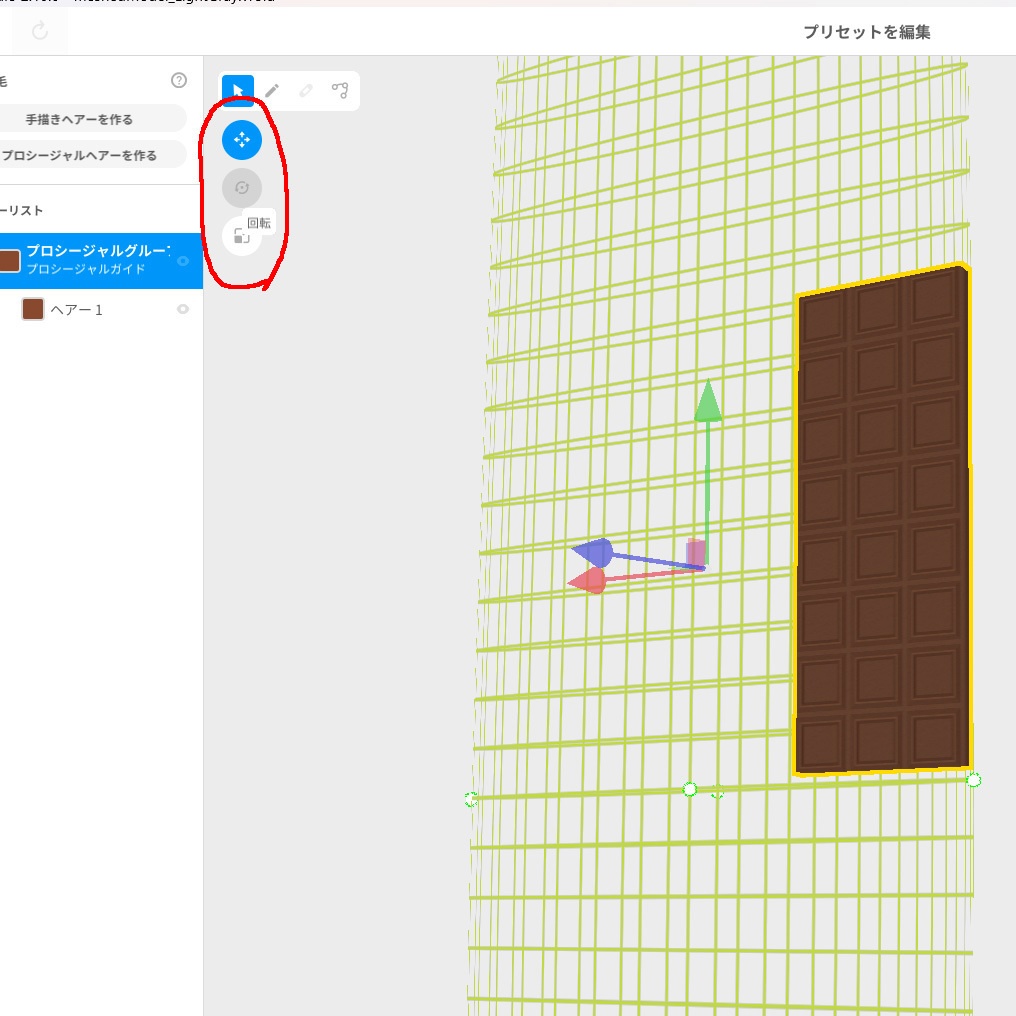Image resolution: width=1016 pixels, height=1016 pixels.
Task: Open color swatch of ヘアー 1
Action: pos(33,309)
